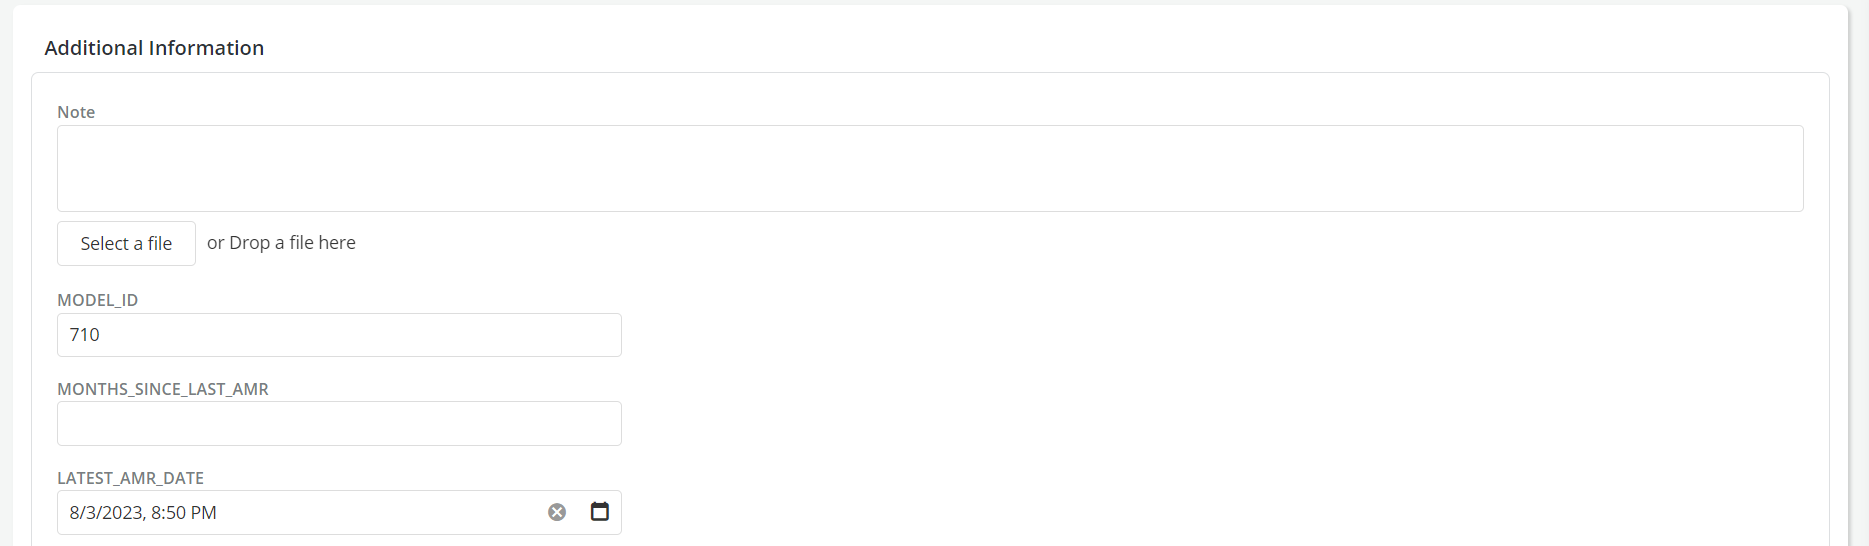Click the year 2023 in the date
Screen dimensions: 1869x546
[124, 513]
